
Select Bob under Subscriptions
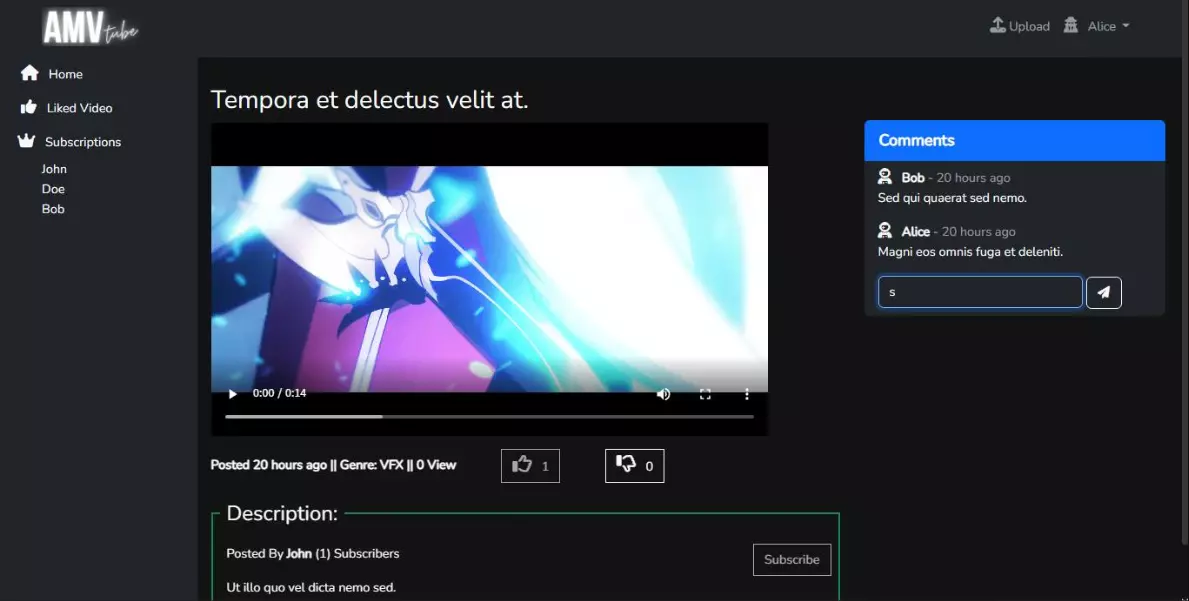(53, 209)
